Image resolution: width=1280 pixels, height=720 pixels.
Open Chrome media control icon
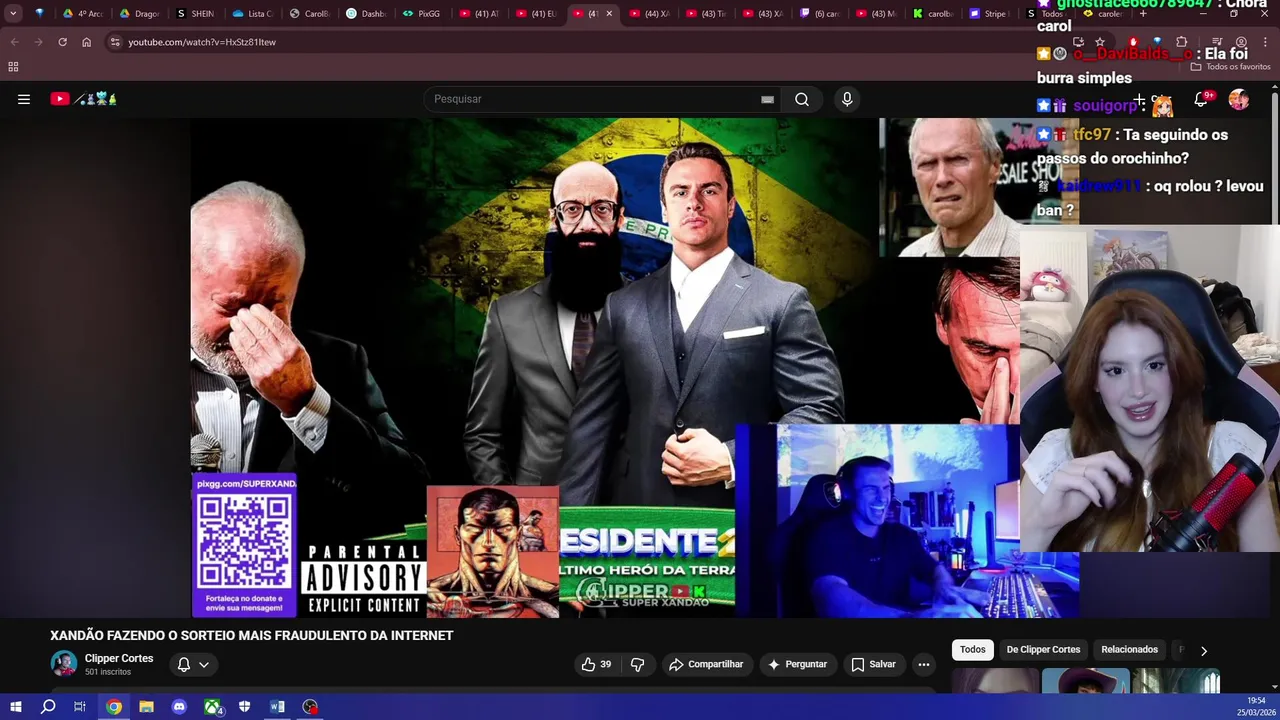1217,42
